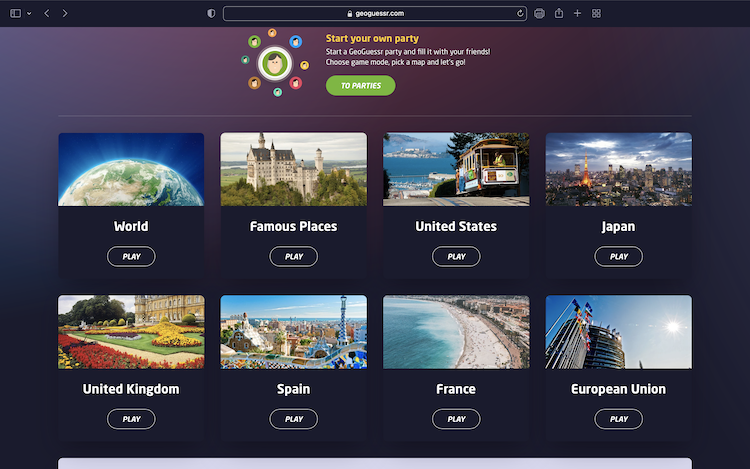
Task: Reload the page with refresh icon
Action: pos(520,13)
